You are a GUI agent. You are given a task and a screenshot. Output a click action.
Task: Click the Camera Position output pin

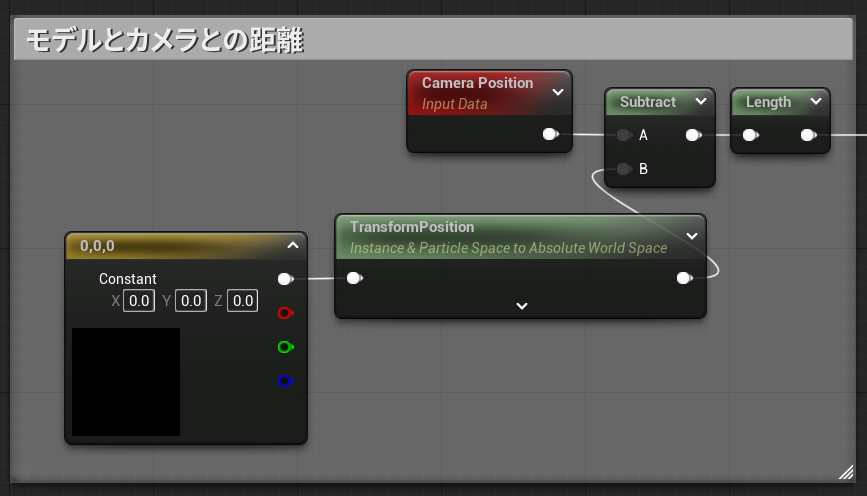[x=550, y=134]
